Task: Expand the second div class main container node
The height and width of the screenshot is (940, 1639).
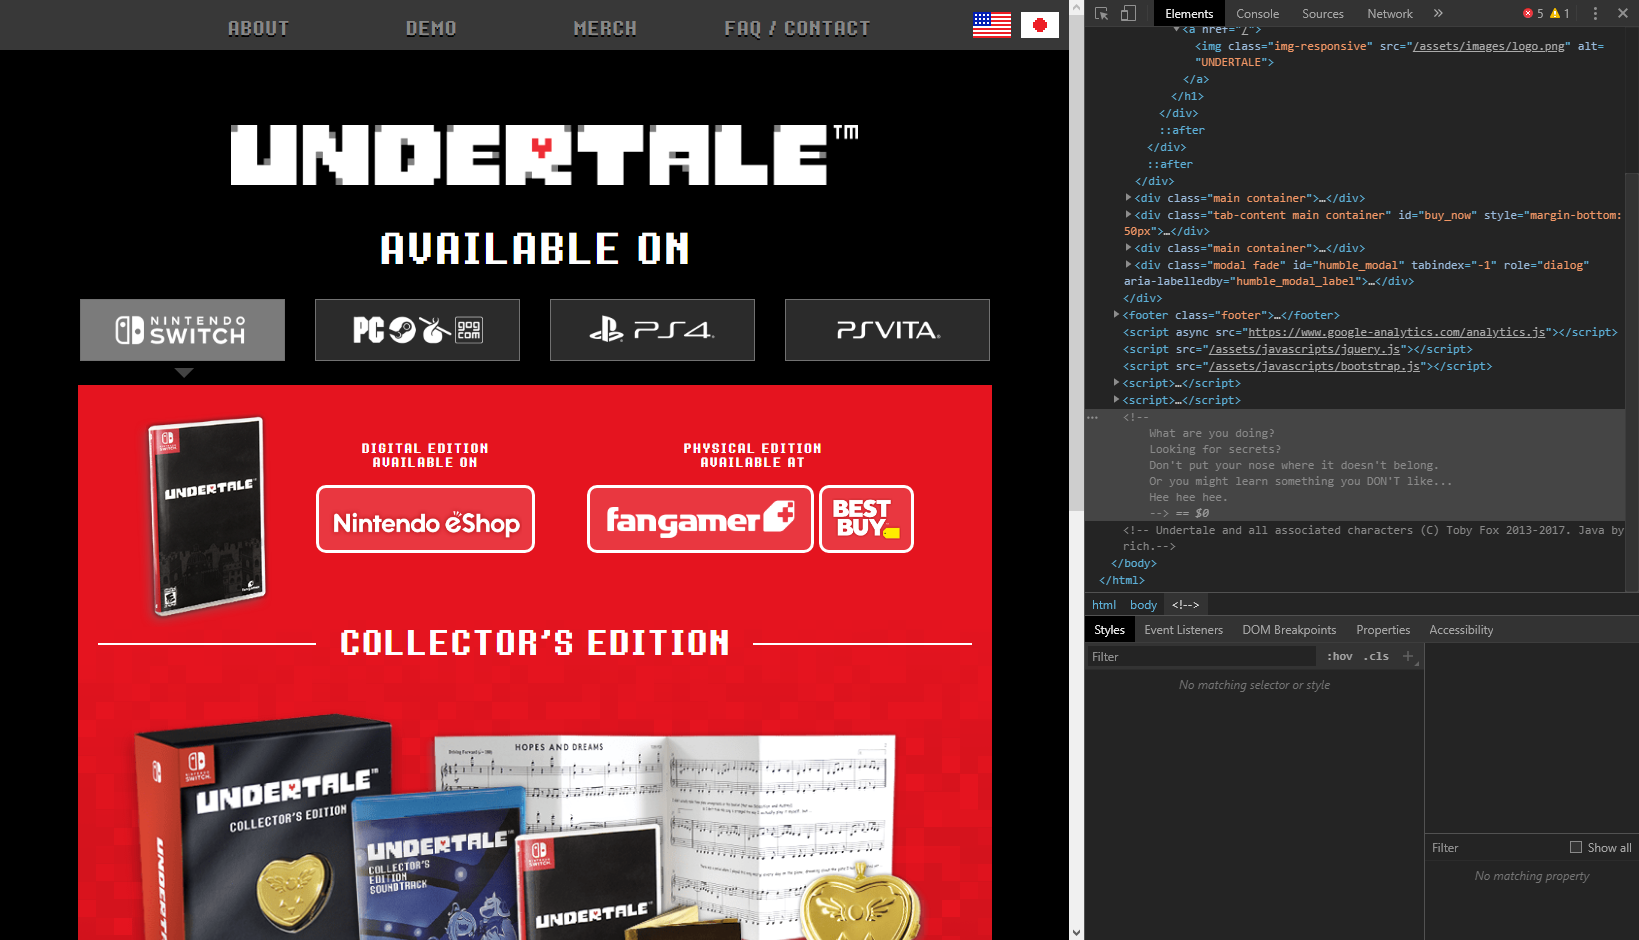Action: [x=1128, y=248]
